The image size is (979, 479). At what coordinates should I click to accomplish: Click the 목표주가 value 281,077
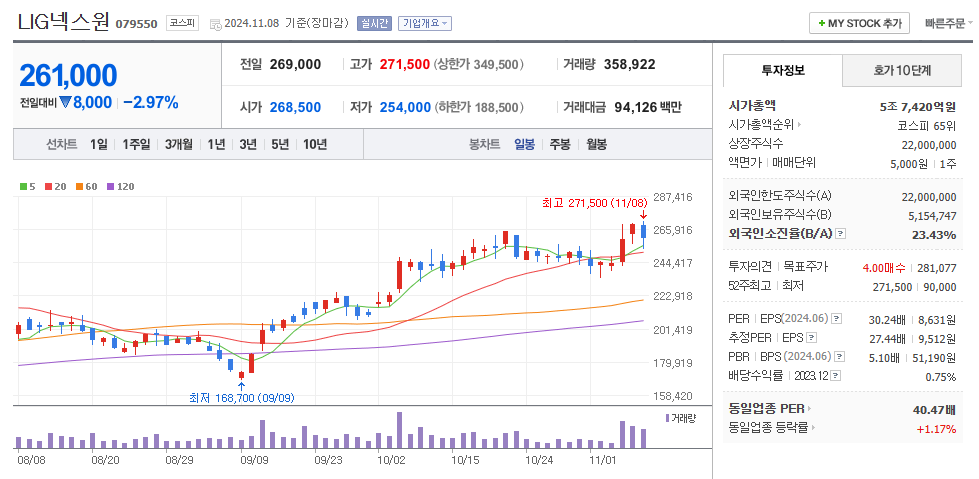[937, 267]
